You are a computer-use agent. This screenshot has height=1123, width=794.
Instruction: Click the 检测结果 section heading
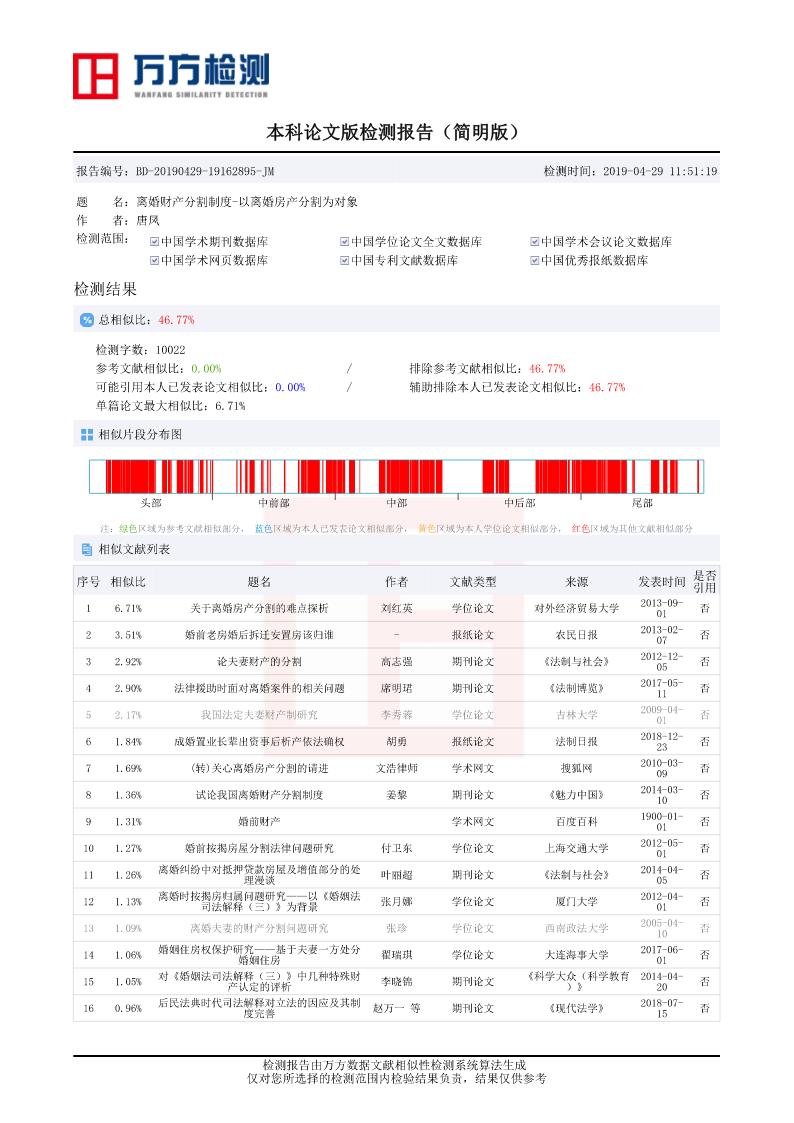[105, 289]
